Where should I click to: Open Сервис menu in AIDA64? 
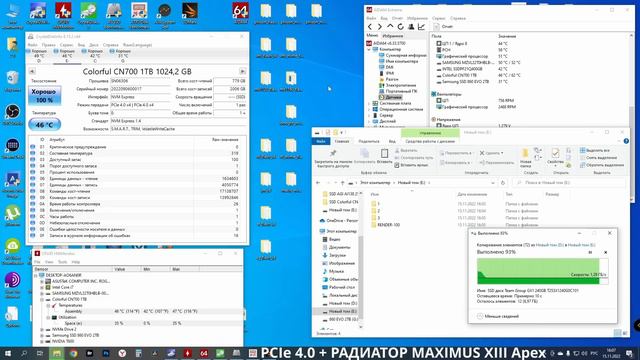439,18
